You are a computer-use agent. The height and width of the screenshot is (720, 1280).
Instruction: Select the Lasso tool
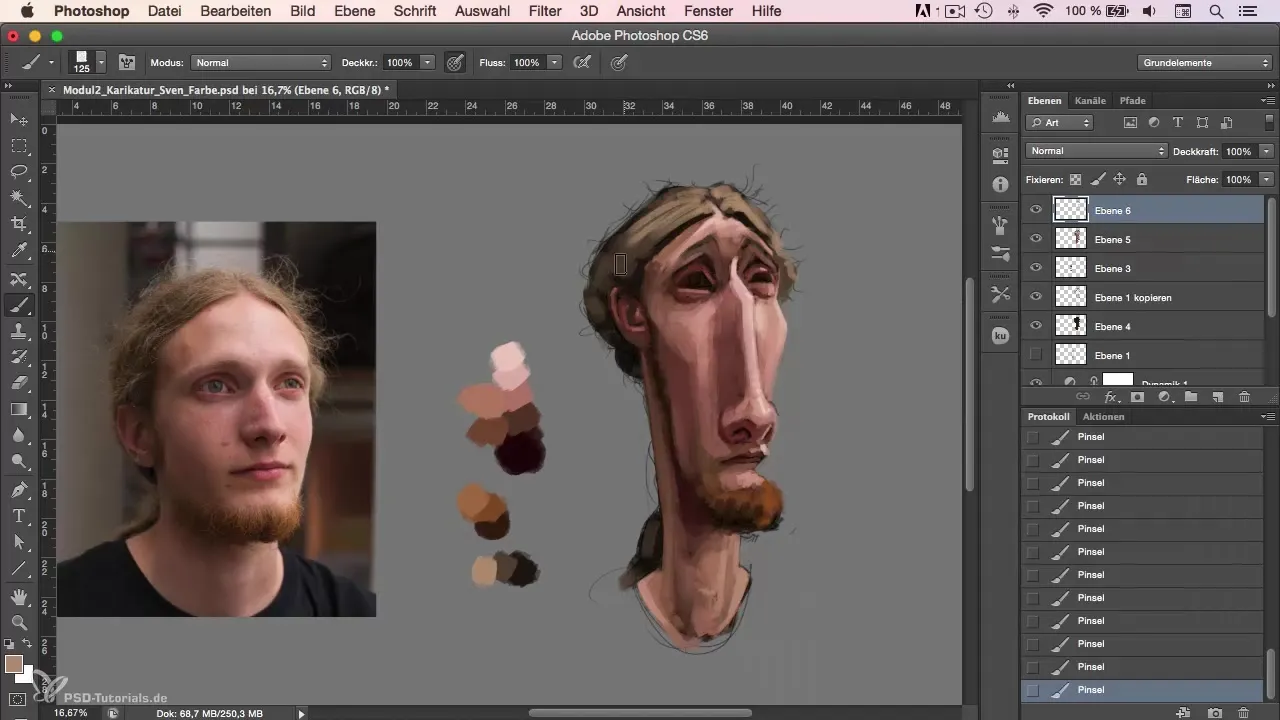click(19, 172)
